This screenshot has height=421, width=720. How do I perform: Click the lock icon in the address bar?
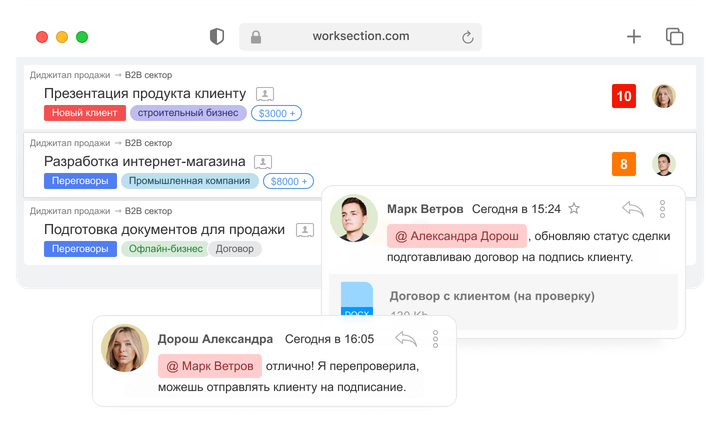pyautogui.click(x=256, y=37)
